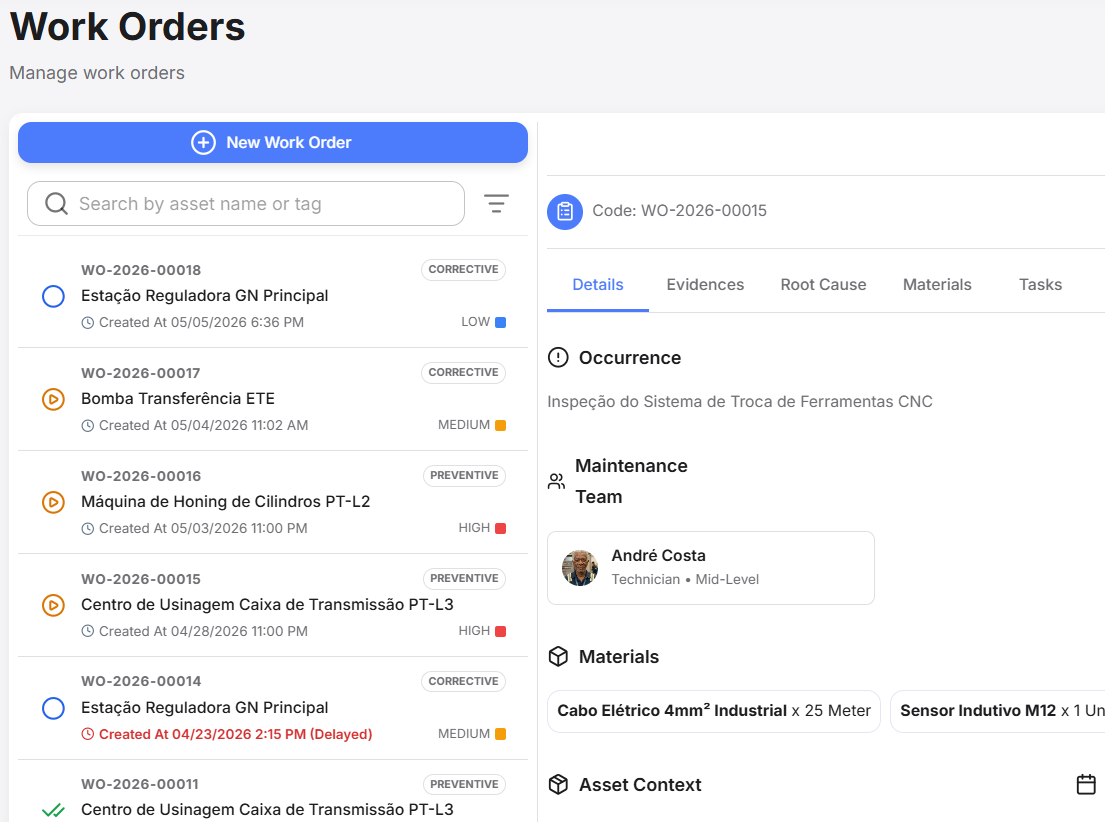Click the in-progress play icon of WO-2026-00016
The width and height of the screenshot is (1105, 822).
pos(54,502)
